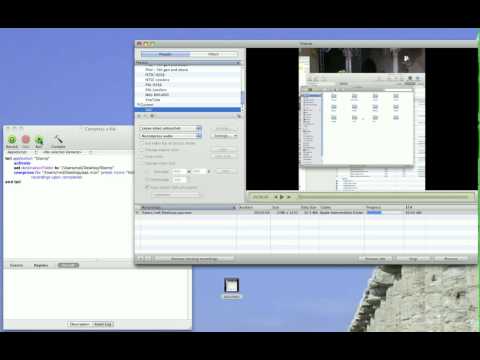The height and width of the screenshot is (360, 480).
Task: Switch to the Events tab in the script editor
Action: click(x=16, y=265)
